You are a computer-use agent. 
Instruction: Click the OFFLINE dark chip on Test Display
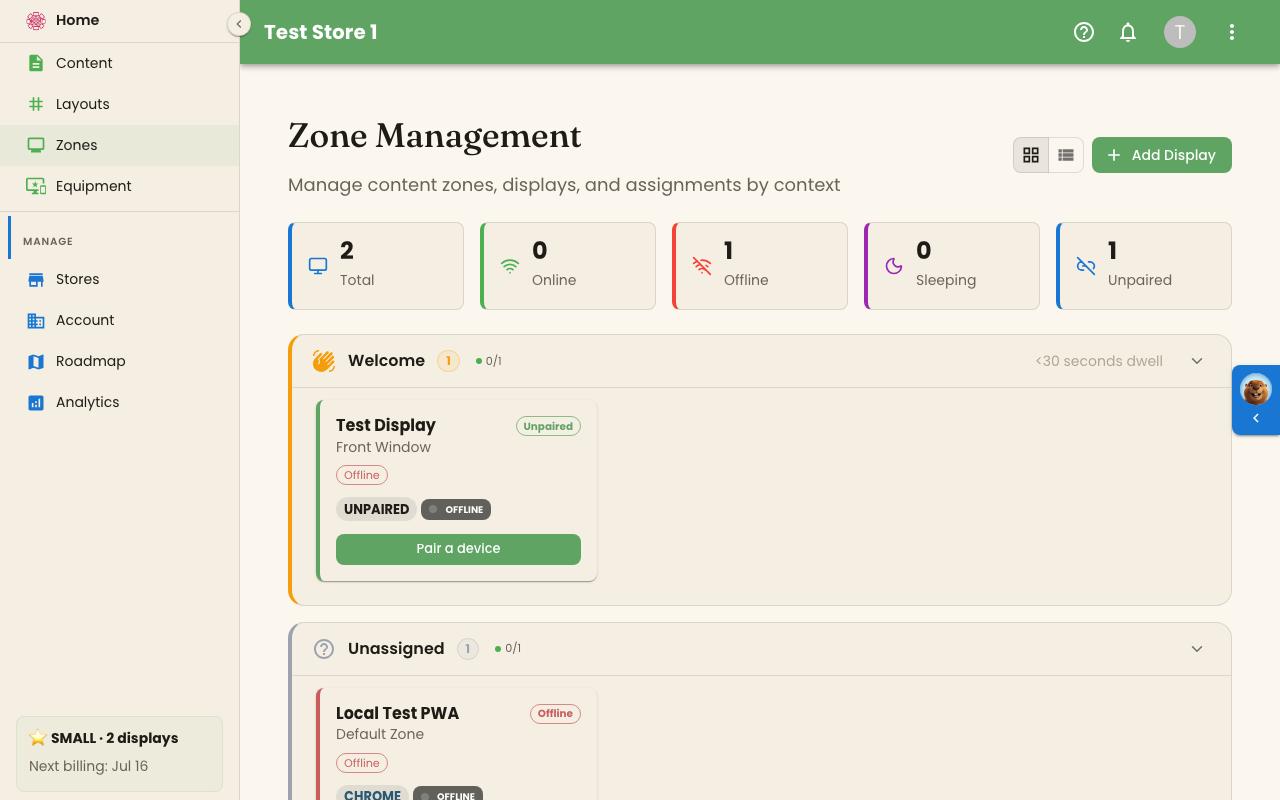[456, 509]
